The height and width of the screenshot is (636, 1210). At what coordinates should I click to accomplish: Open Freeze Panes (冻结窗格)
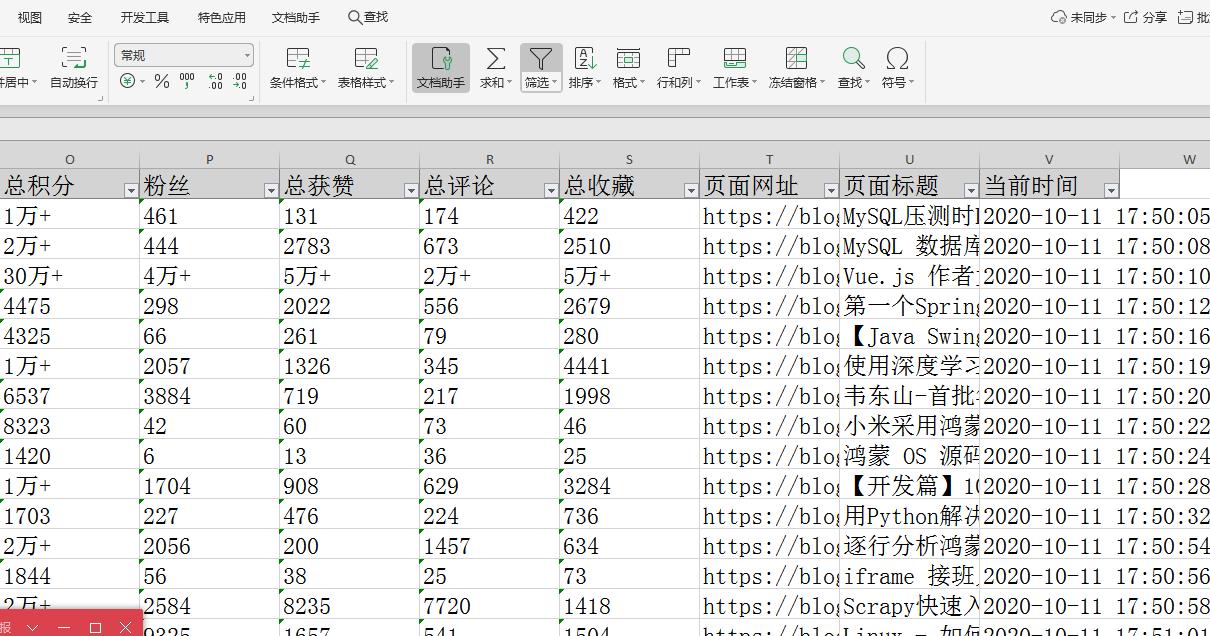tap(796, 68)
